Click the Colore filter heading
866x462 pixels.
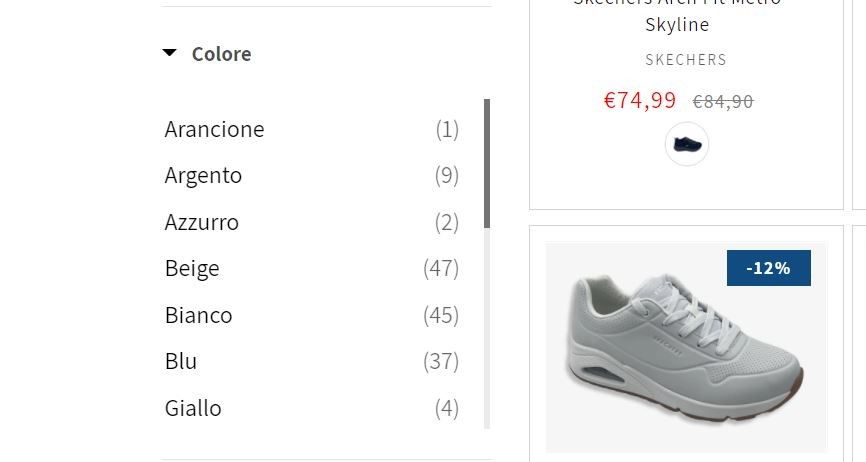click(x=221, y=54)
